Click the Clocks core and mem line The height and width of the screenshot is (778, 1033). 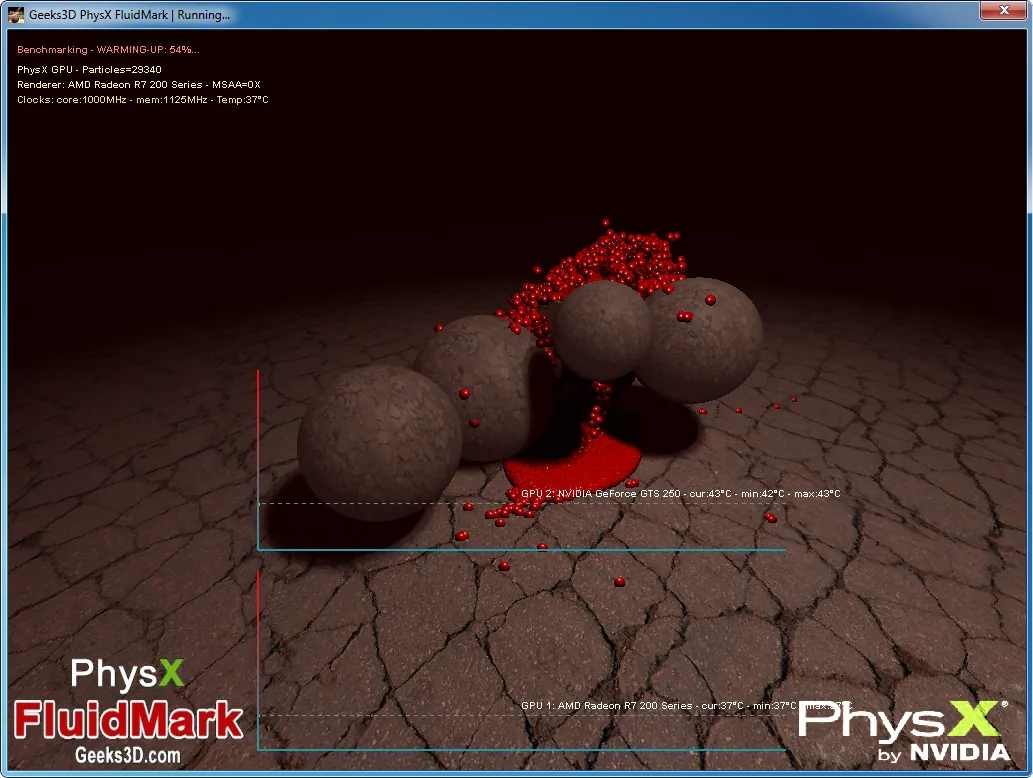pyautogui.click(x=142, y=100)
